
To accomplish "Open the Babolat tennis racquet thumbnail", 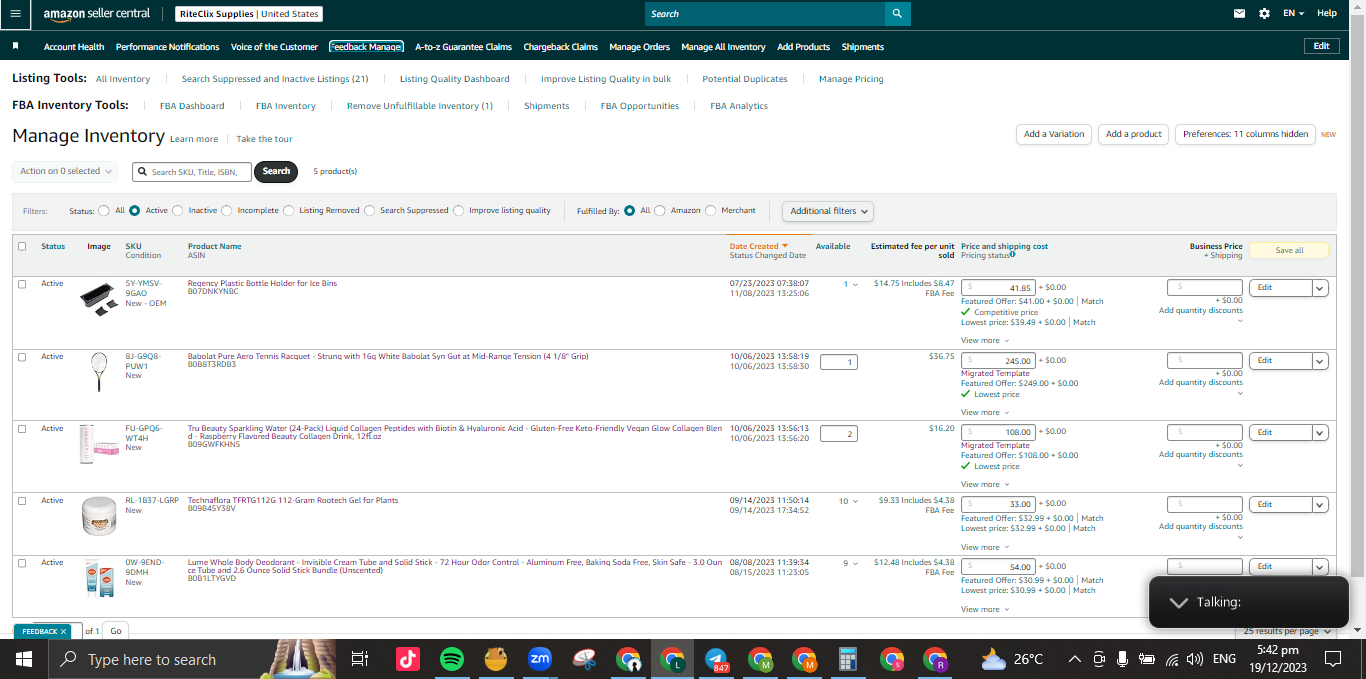I will coord(99,370).
